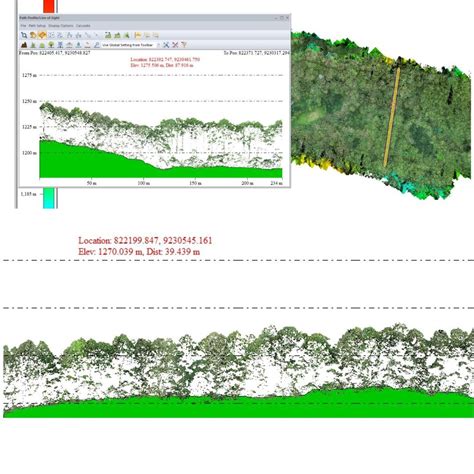Click the 'To Pos' coordinates text
474x474 pixels.
tap(256, 53)
